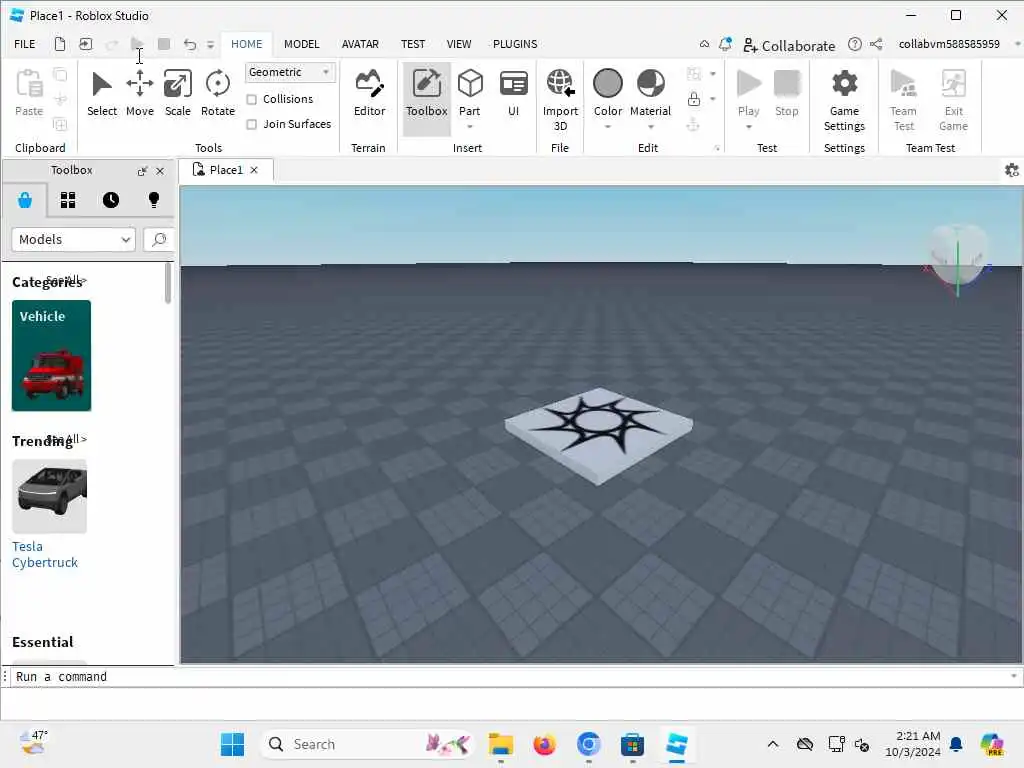Open the FILE menu

tap(25, 44)
